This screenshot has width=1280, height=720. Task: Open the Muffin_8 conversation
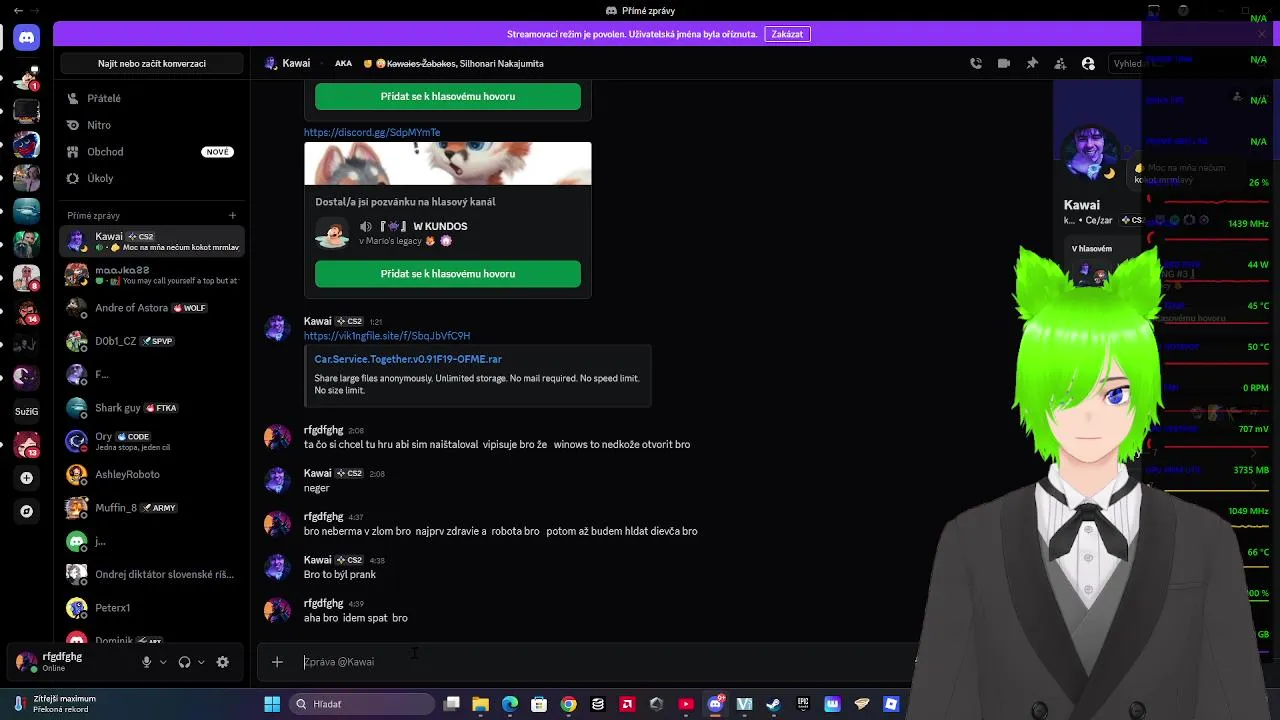tap(152, 508)
